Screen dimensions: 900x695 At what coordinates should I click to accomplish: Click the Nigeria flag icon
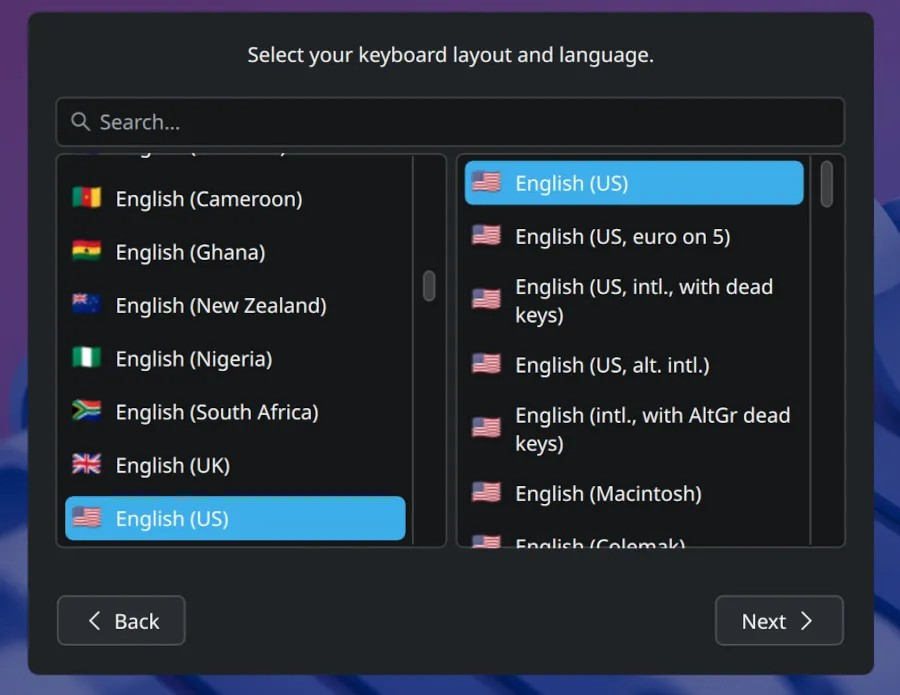[x=87, y=358]
